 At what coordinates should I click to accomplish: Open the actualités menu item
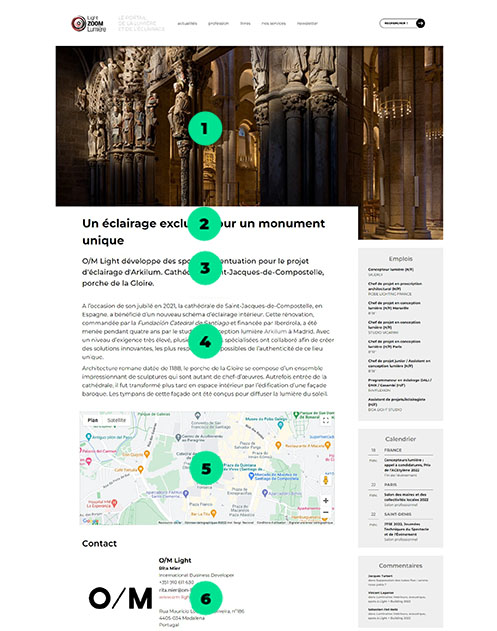[x=187, y=23]
